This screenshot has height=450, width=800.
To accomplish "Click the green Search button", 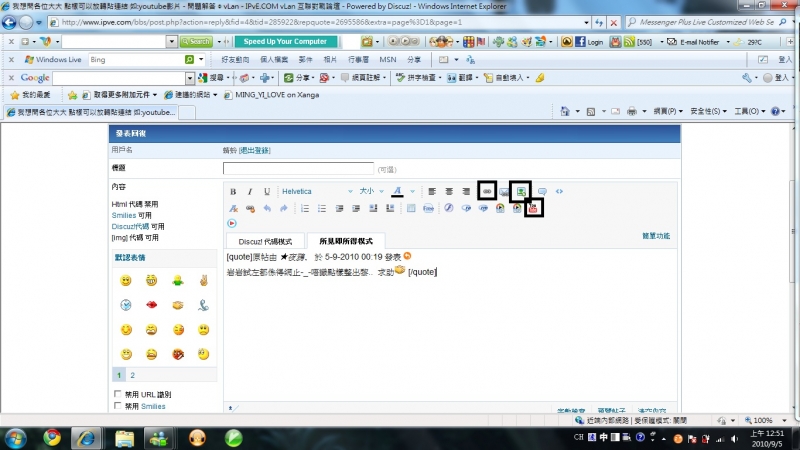I will pos(196,42).
